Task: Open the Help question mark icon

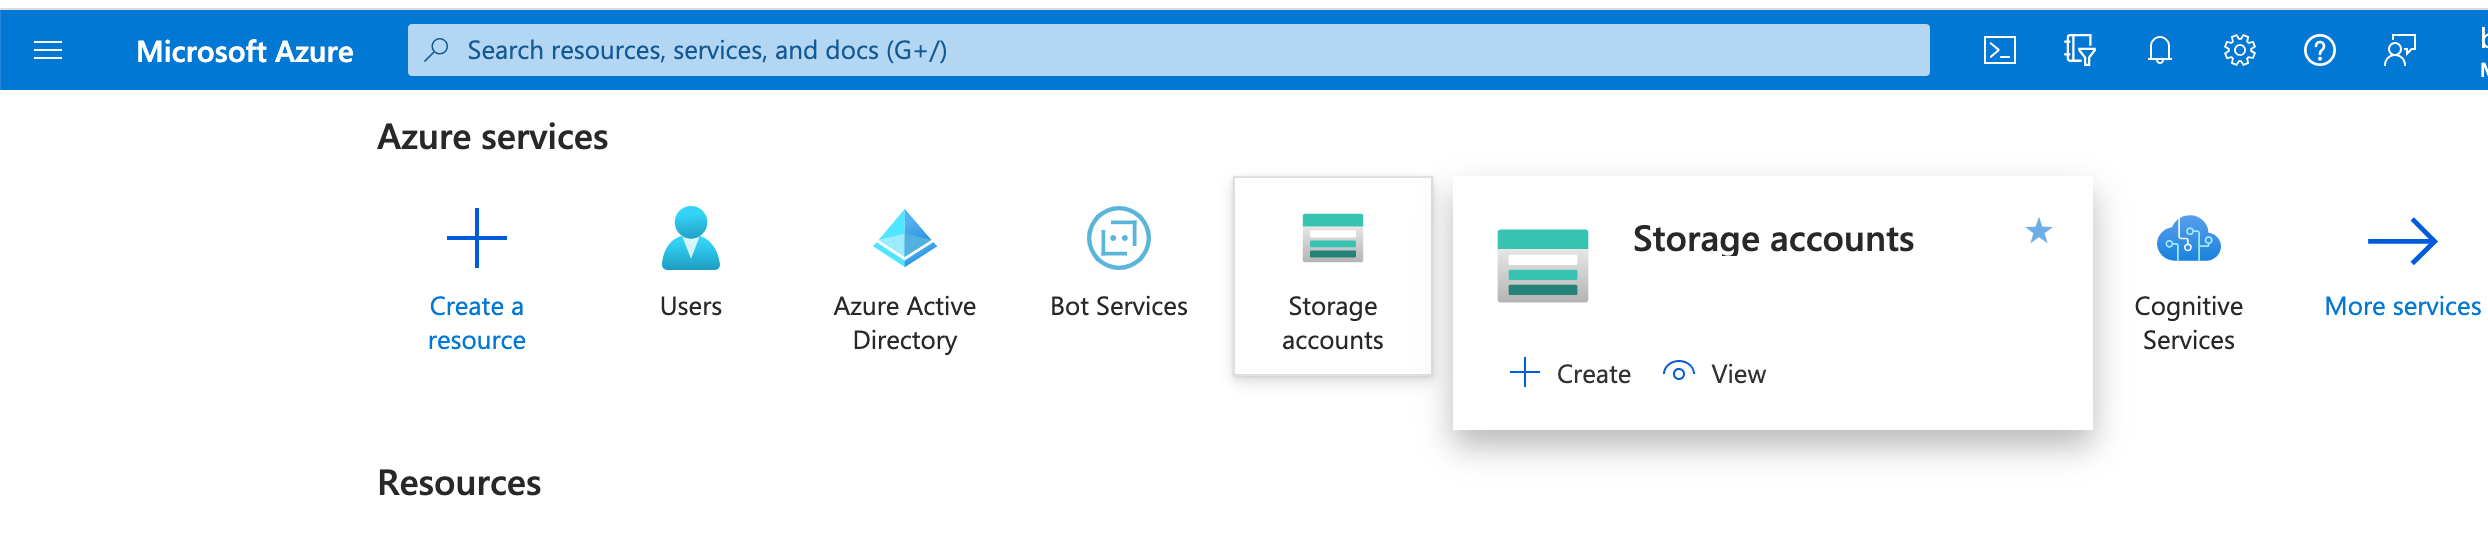Action: click(2319, 50)
